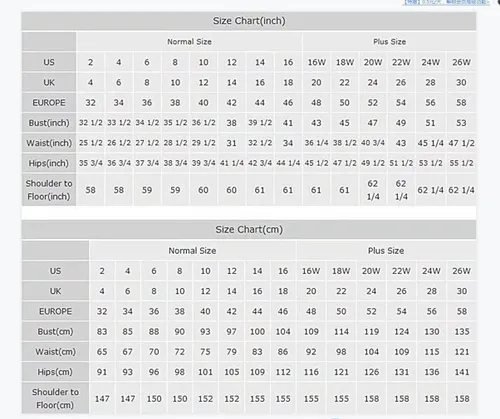Click the Bust(cm) row label
500x419 pixels.
(x=55, y=332)
